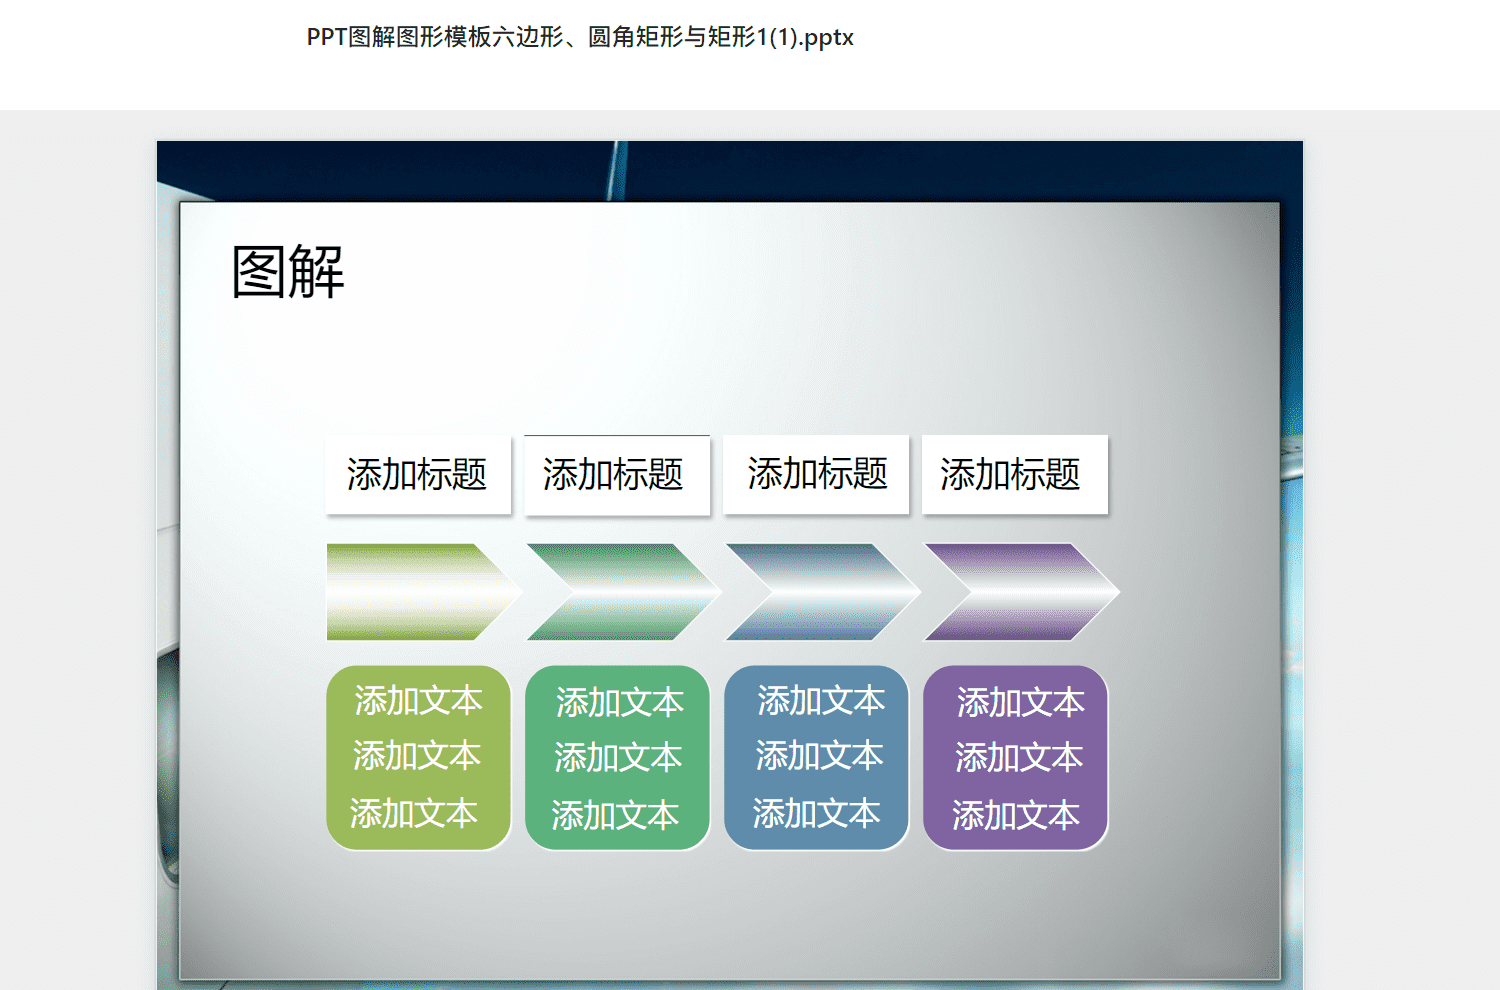Click middle 添加文本 line in blue box
Screen dimensions: 1500x990
tap(819, 755)
